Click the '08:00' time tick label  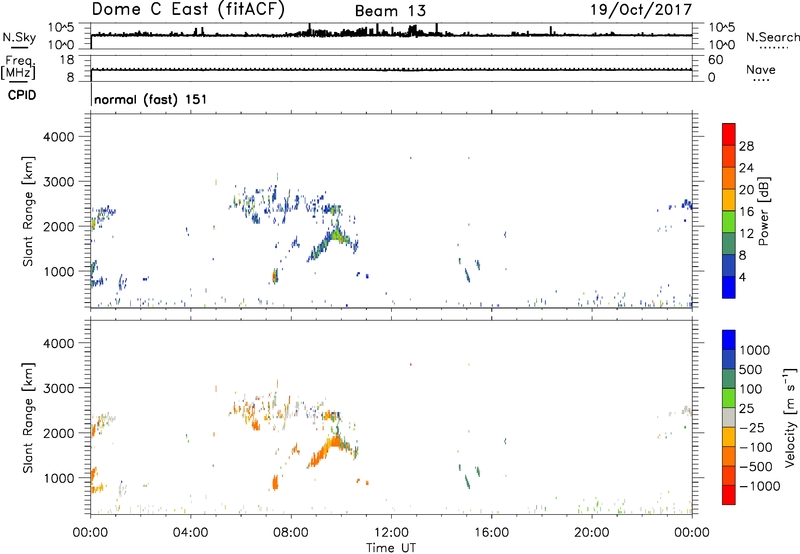point(291,533)
